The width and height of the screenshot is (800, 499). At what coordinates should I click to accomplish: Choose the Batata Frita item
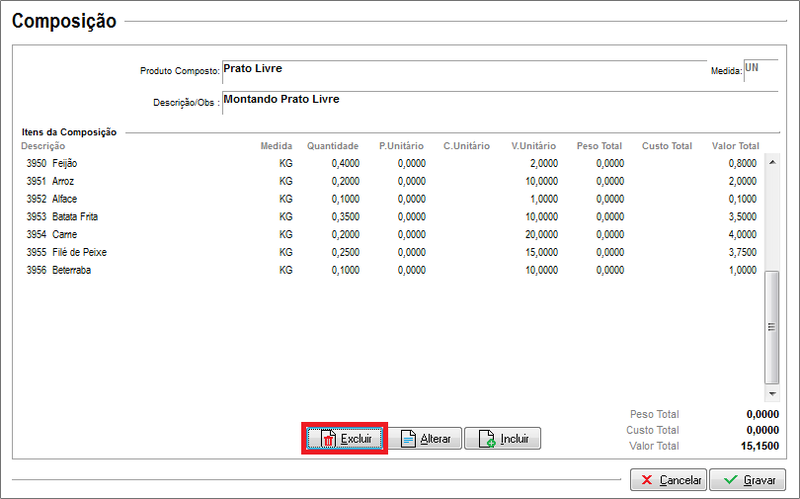click(75, 217)
